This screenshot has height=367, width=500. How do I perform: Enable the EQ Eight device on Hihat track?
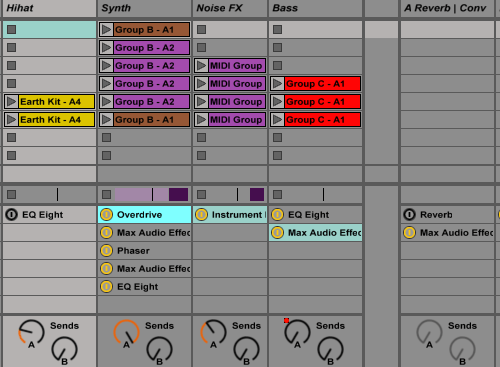click(x=12, y=215)
